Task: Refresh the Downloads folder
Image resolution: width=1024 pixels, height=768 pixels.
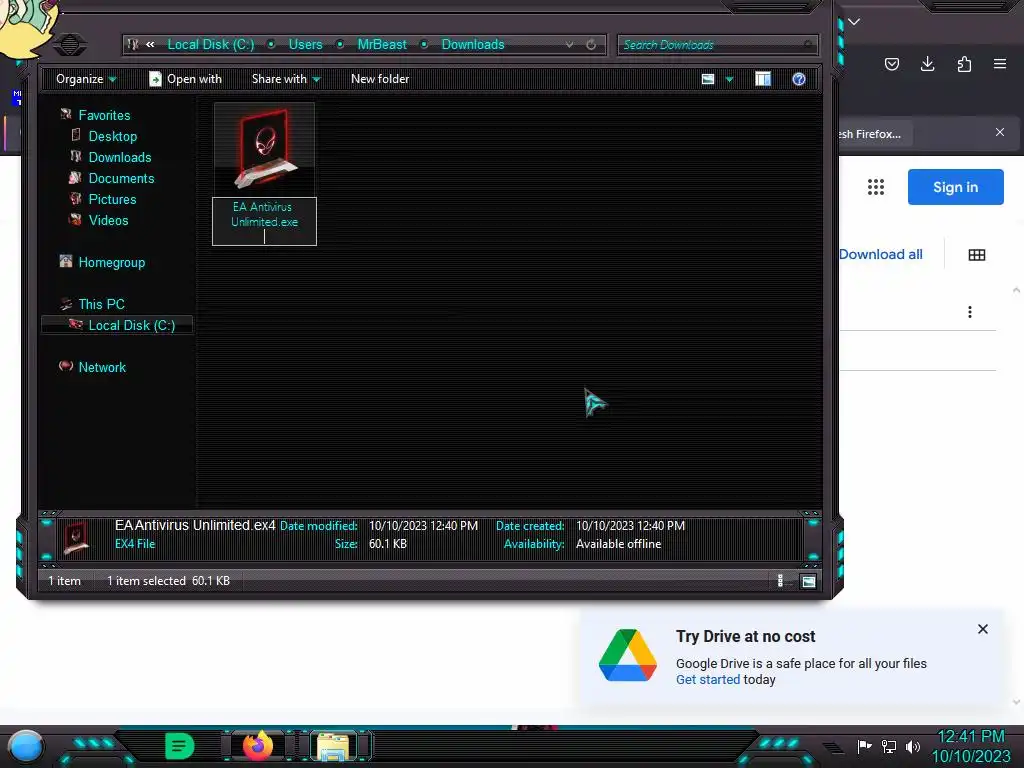Action: (591, 44)
